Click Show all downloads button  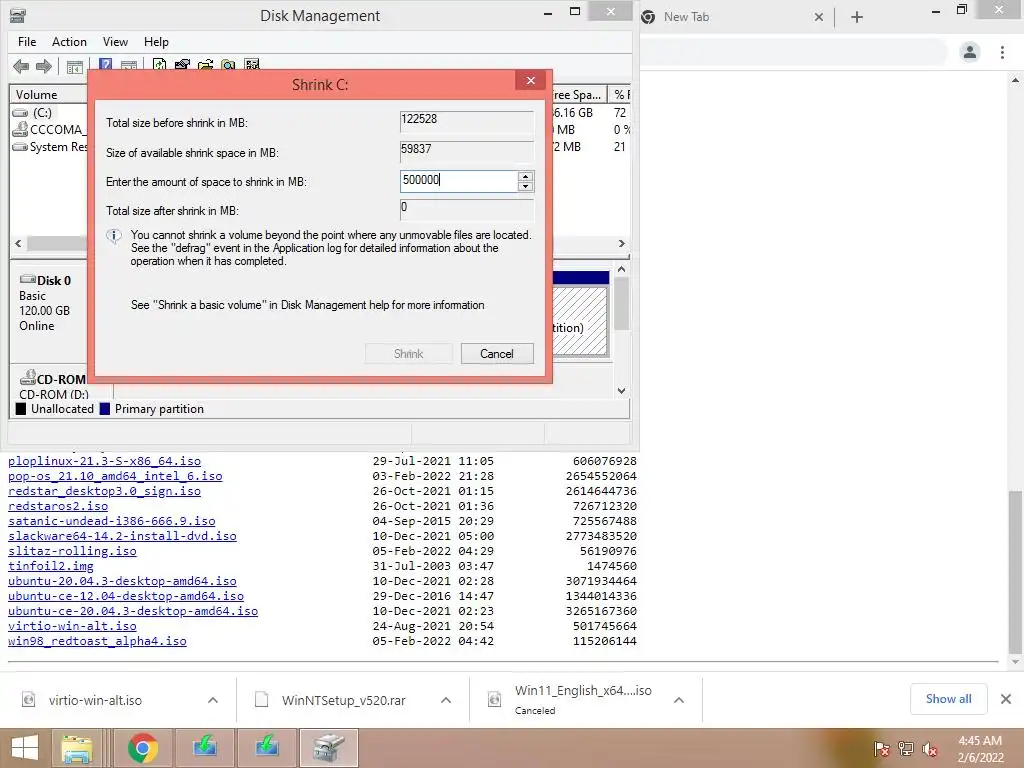click(x=948, y=699)
